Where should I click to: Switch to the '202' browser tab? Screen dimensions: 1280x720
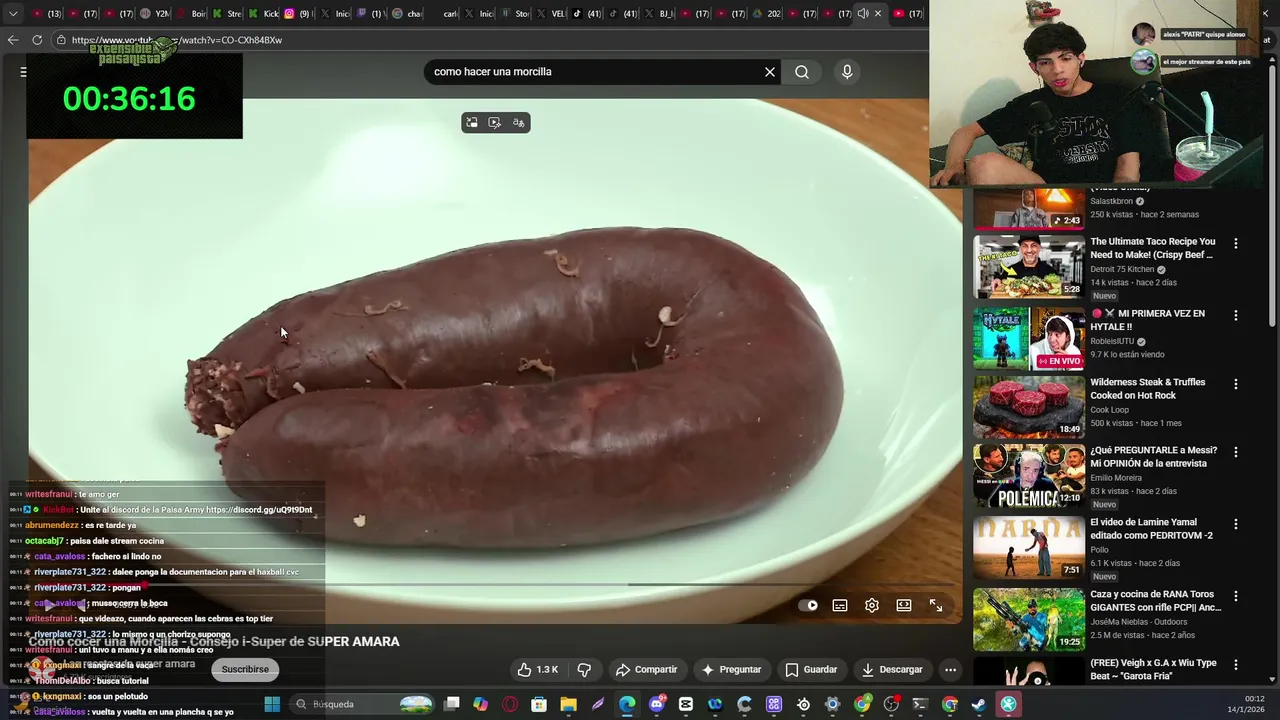(x=767, y=14)
